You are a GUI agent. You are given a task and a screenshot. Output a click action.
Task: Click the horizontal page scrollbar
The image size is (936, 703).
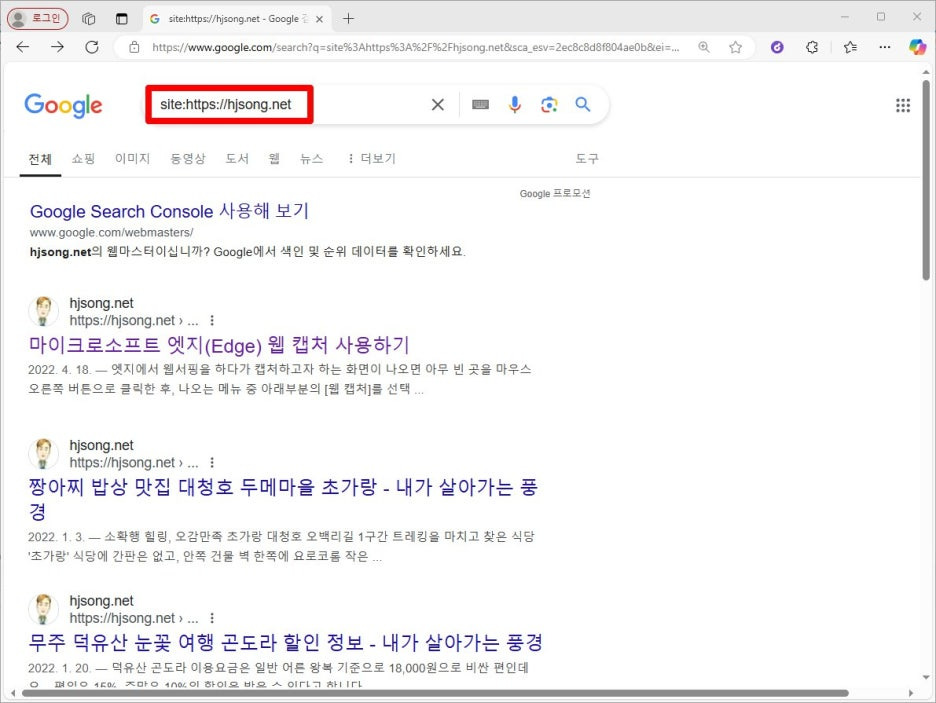[435, 693]
